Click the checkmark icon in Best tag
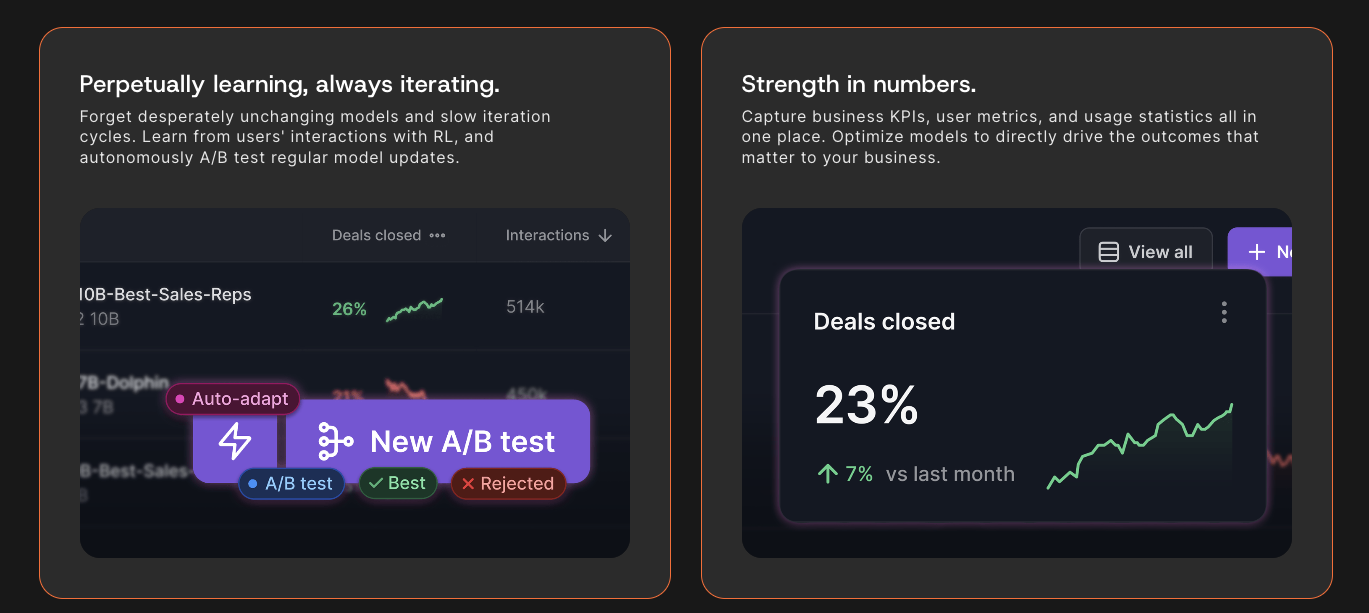 [376, 483]
